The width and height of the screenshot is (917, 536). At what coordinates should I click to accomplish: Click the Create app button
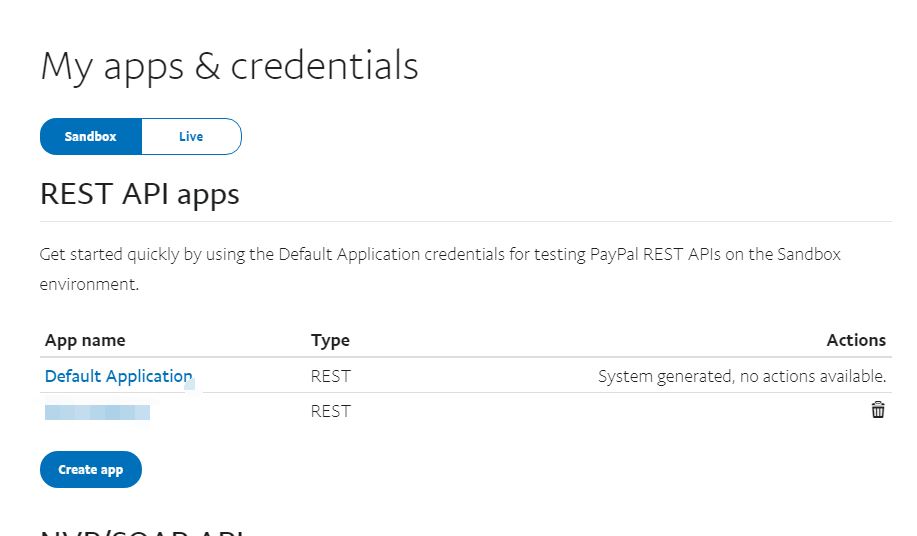[x=91, y=469]
